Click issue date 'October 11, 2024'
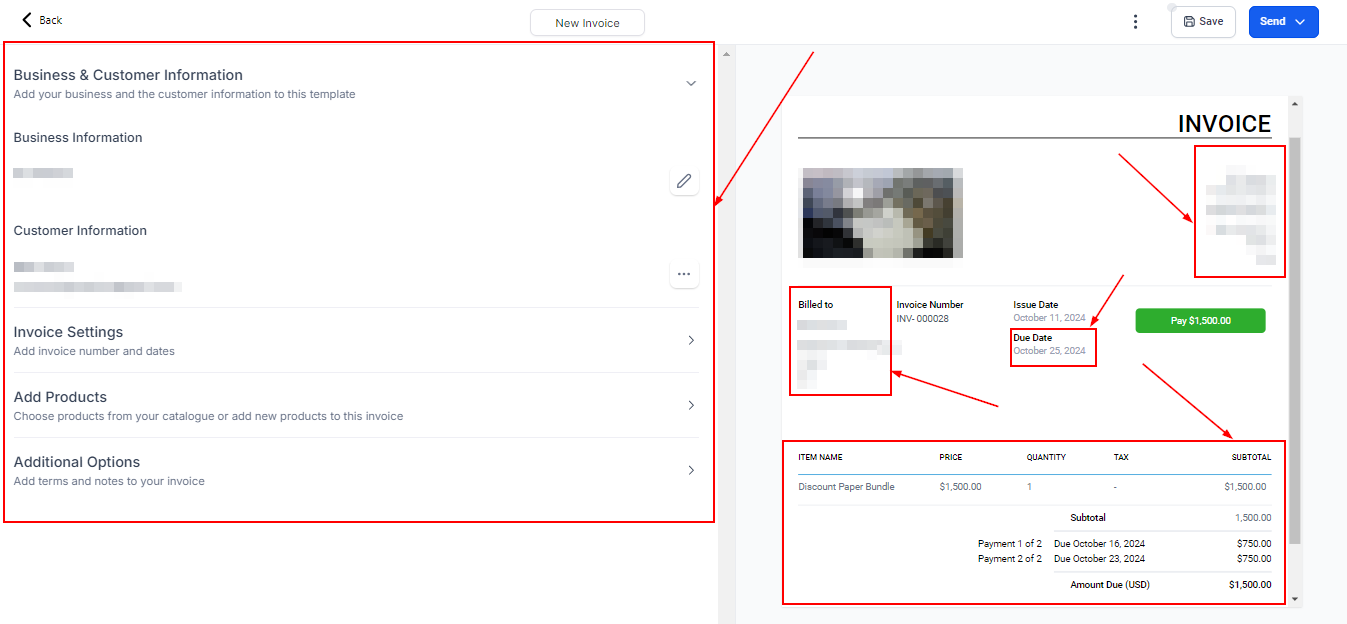The height and width of the screenshot is (624, 1347). tap(1049, 318)
